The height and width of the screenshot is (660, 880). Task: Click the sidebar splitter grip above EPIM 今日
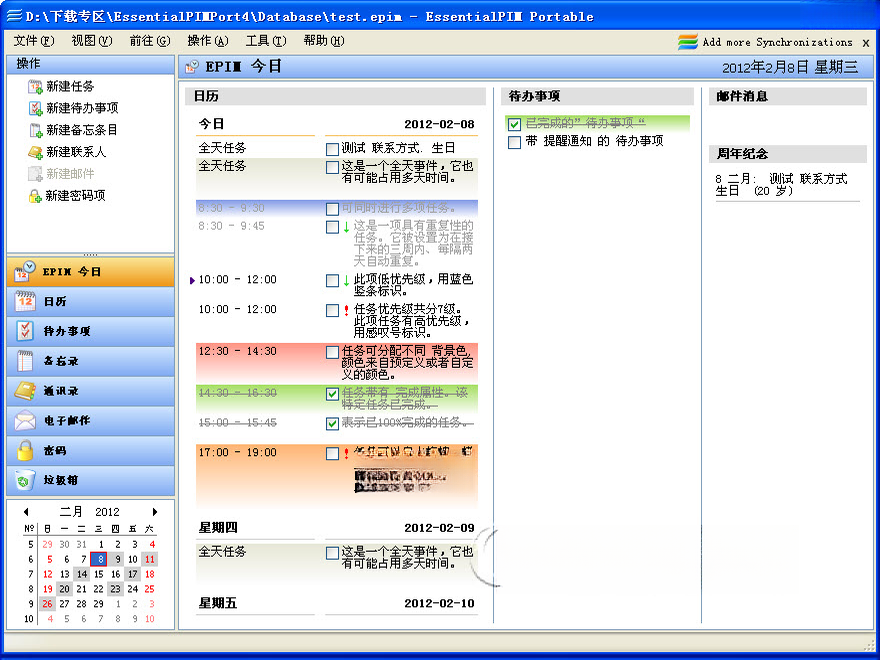[90, 254]
